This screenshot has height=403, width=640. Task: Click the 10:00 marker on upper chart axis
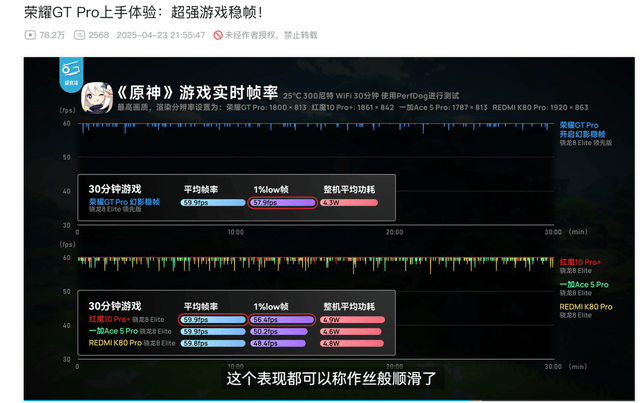point(236,232)
